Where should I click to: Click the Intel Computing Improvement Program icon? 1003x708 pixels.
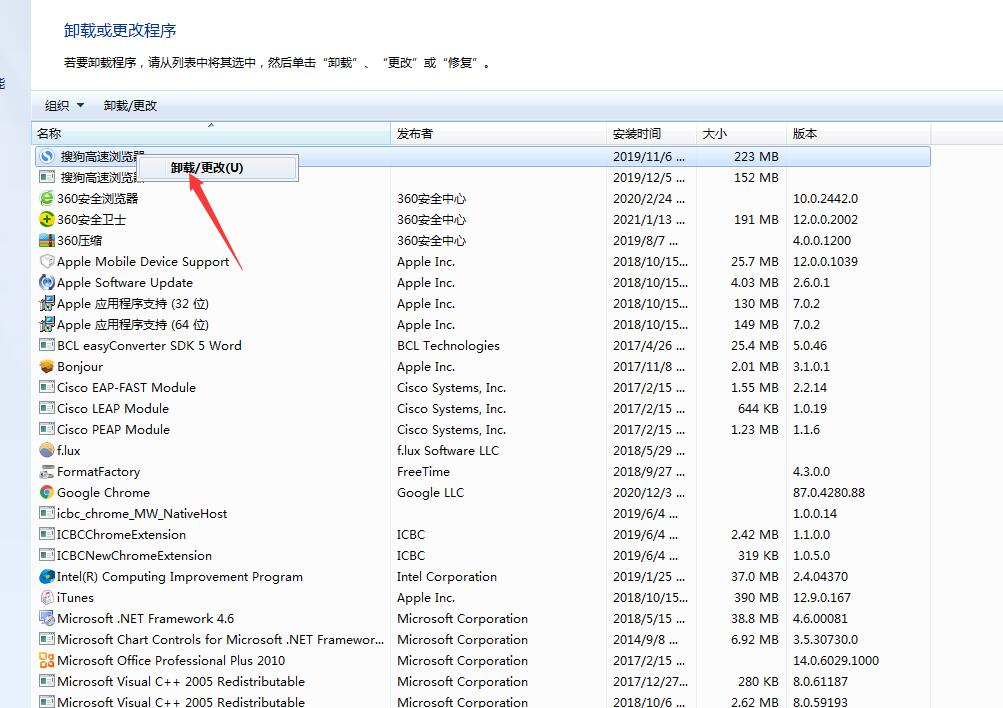[47, 576]
